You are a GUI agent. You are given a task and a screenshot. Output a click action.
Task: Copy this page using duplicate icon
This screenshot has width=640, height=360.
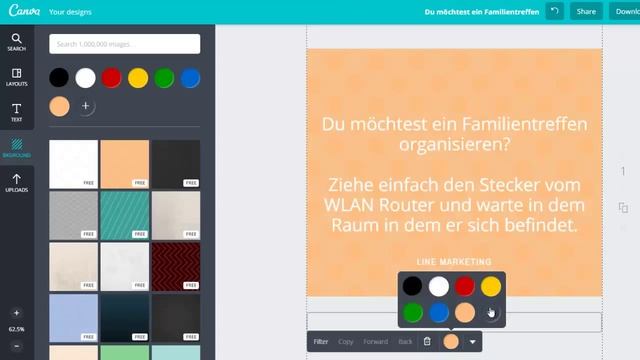[623, 208]
